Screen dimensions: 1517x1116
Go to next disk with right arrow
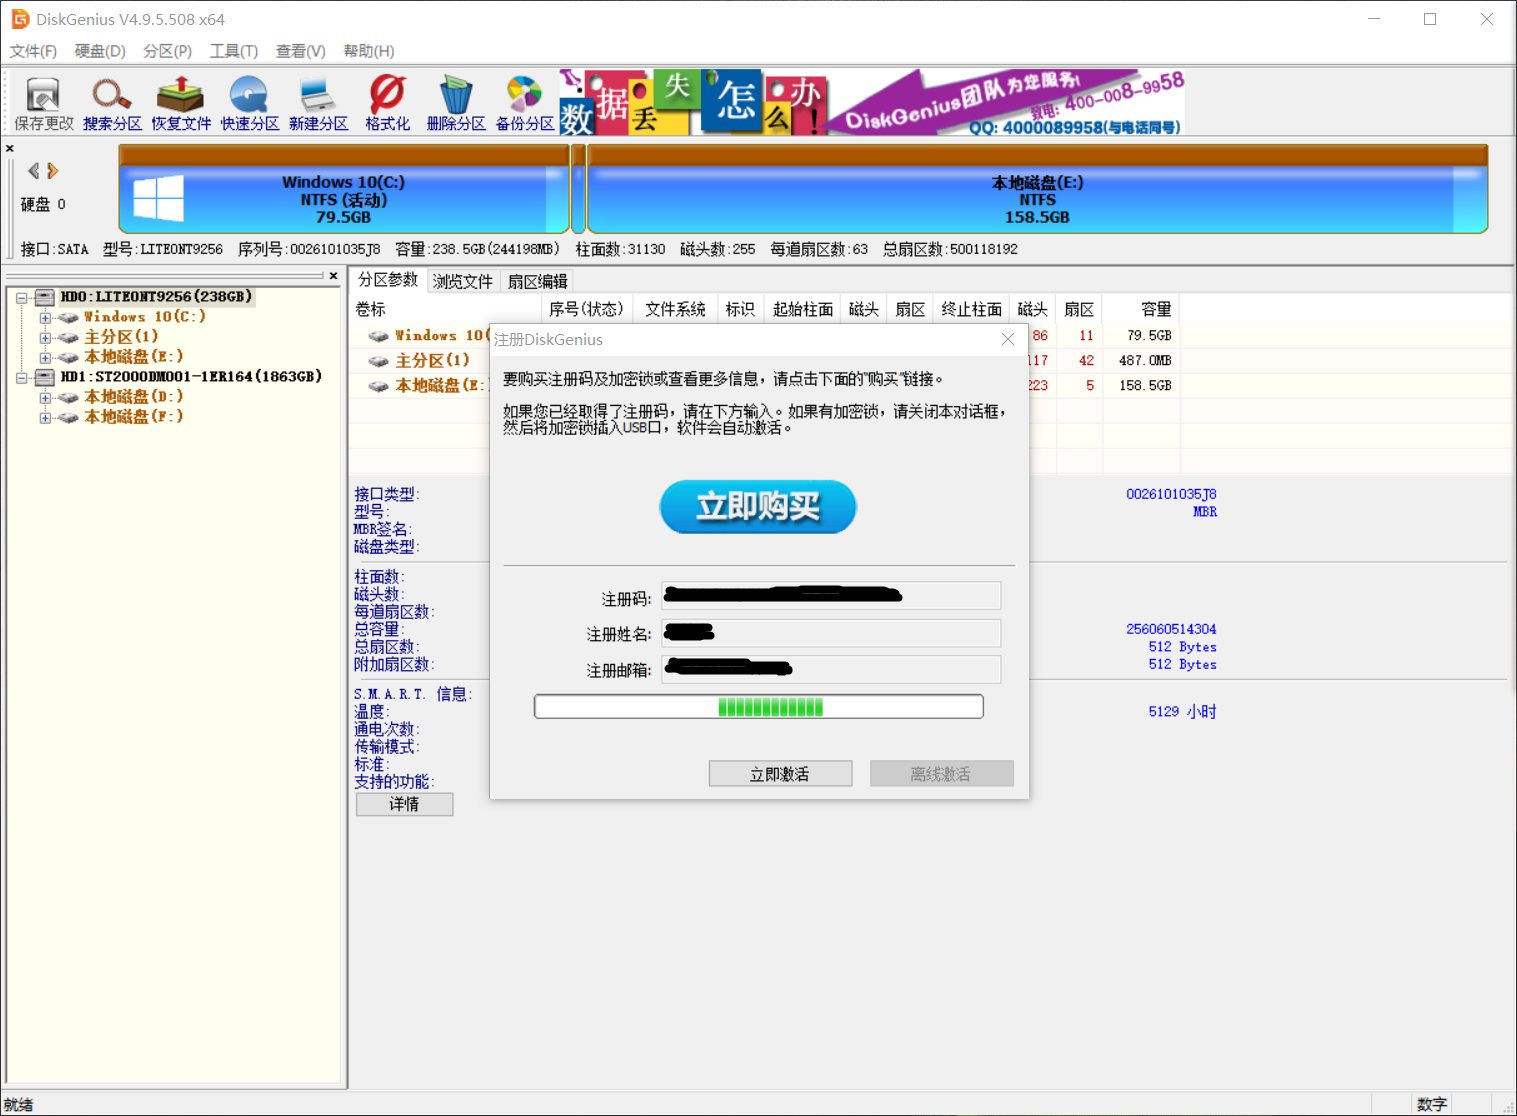(x=53, y=171)
